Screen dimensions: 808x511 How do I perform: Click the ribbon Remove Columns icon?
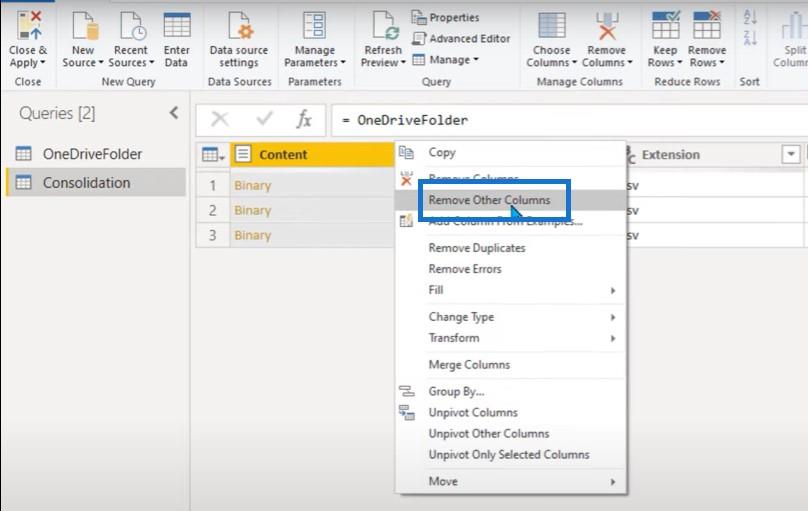[607, 26]
